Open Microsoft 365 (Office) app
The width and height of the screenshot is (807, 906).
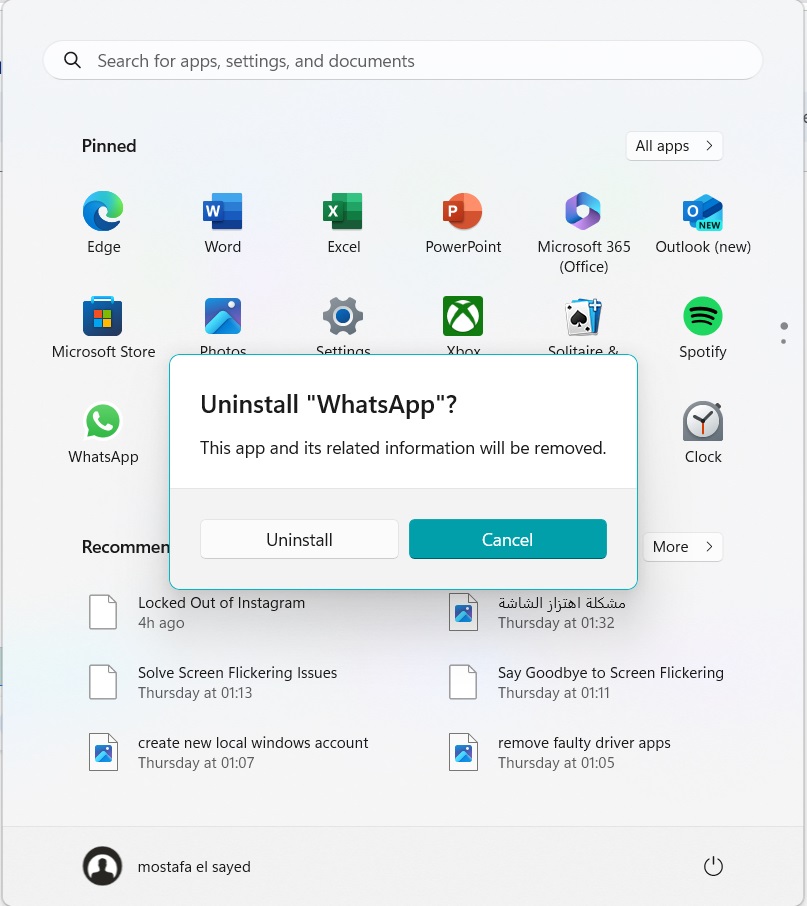[x=583, y=211]
